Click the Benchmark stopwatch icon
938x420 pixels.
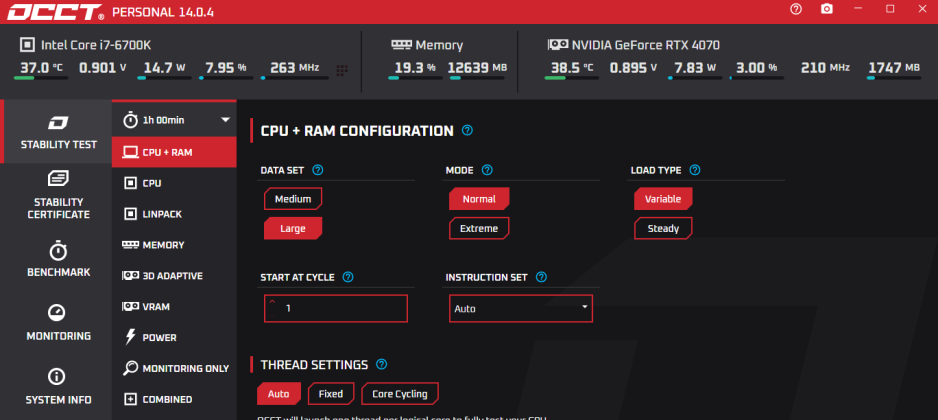58,250
